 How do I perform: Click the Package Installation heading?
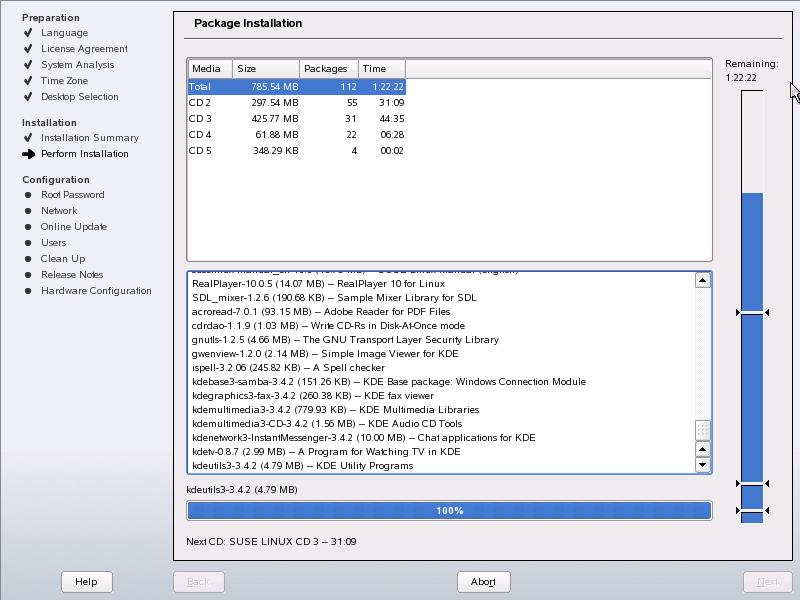248,23
